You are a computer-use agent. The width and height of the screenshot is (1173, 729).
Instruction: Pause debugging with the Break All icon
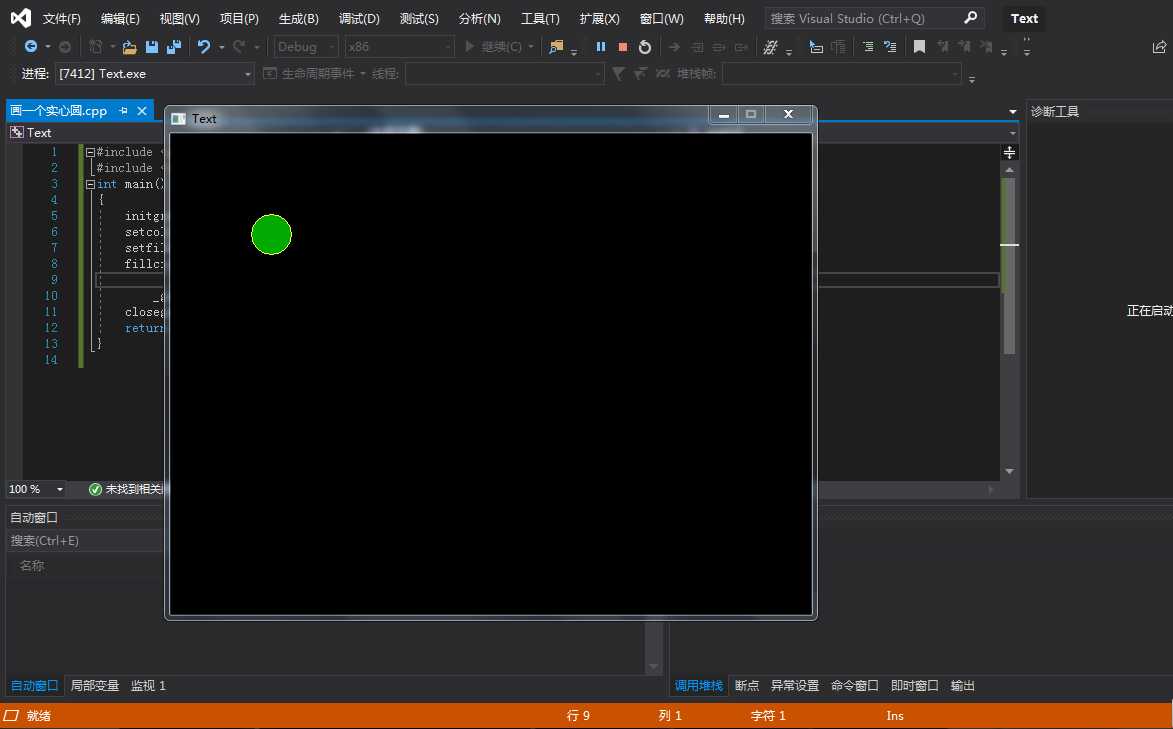point(601,46)
